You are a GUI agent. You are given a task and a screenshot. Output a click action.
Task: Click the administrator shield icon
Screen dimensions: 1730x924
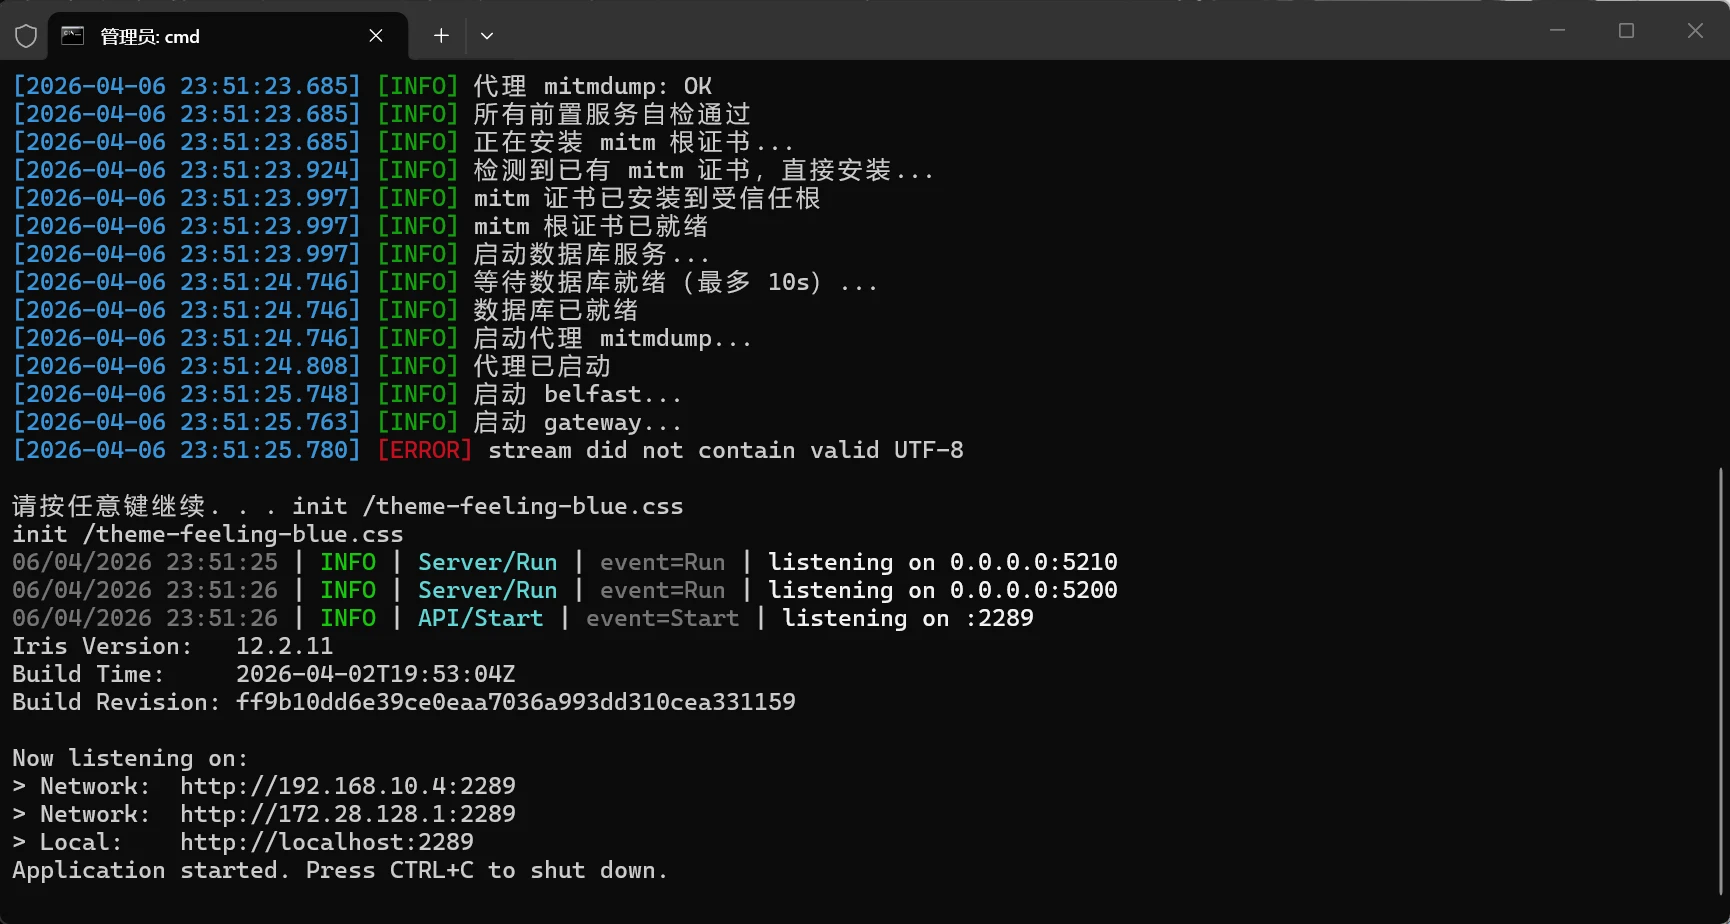coord(26,36)
